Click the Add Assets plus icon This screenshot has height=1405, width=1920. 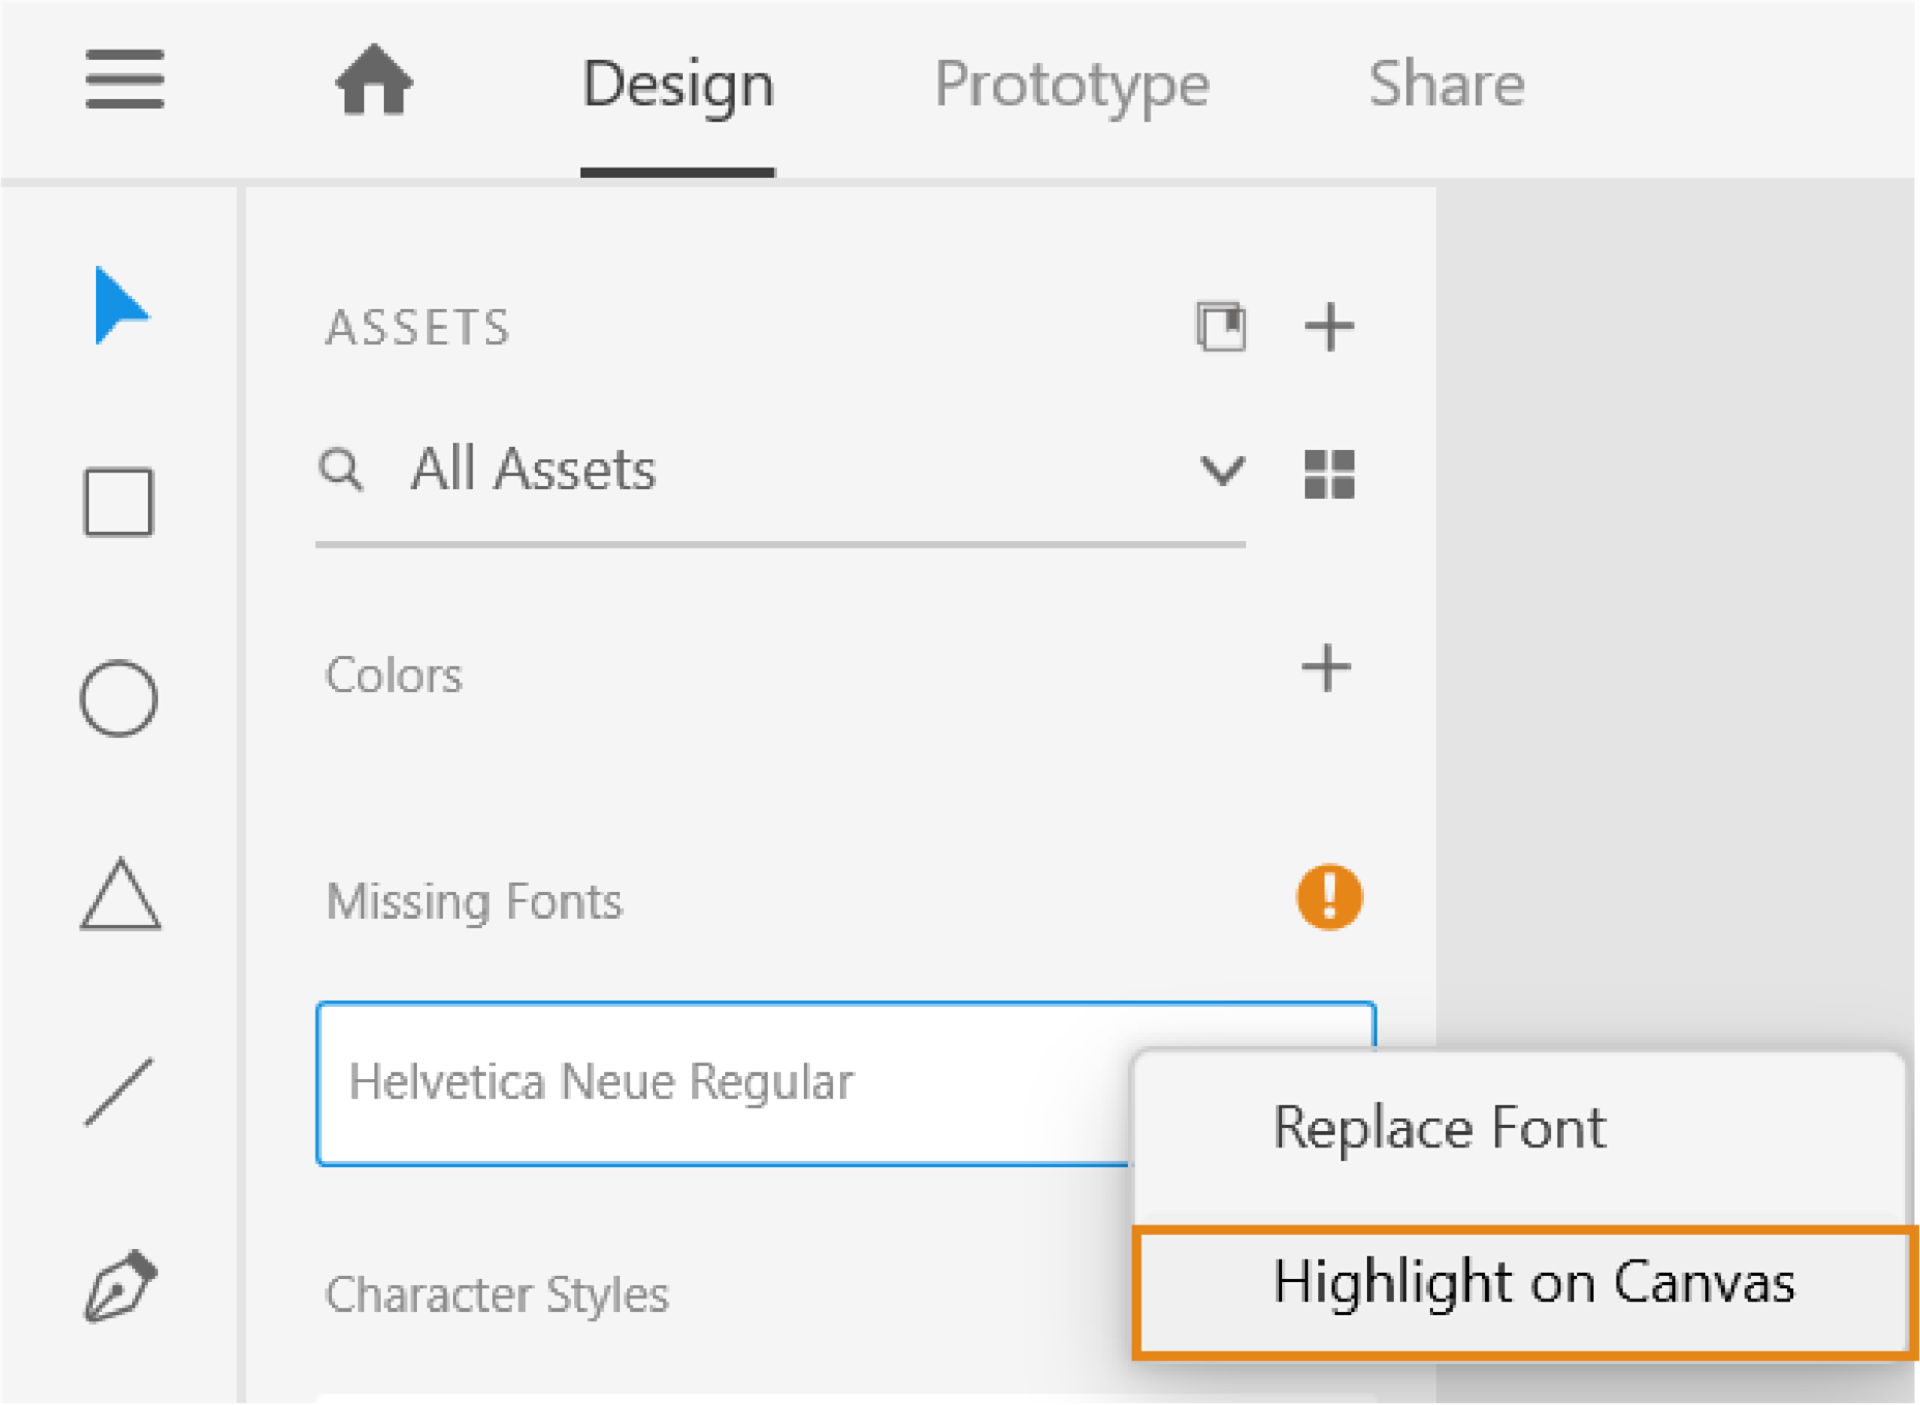coord(1330,325)
